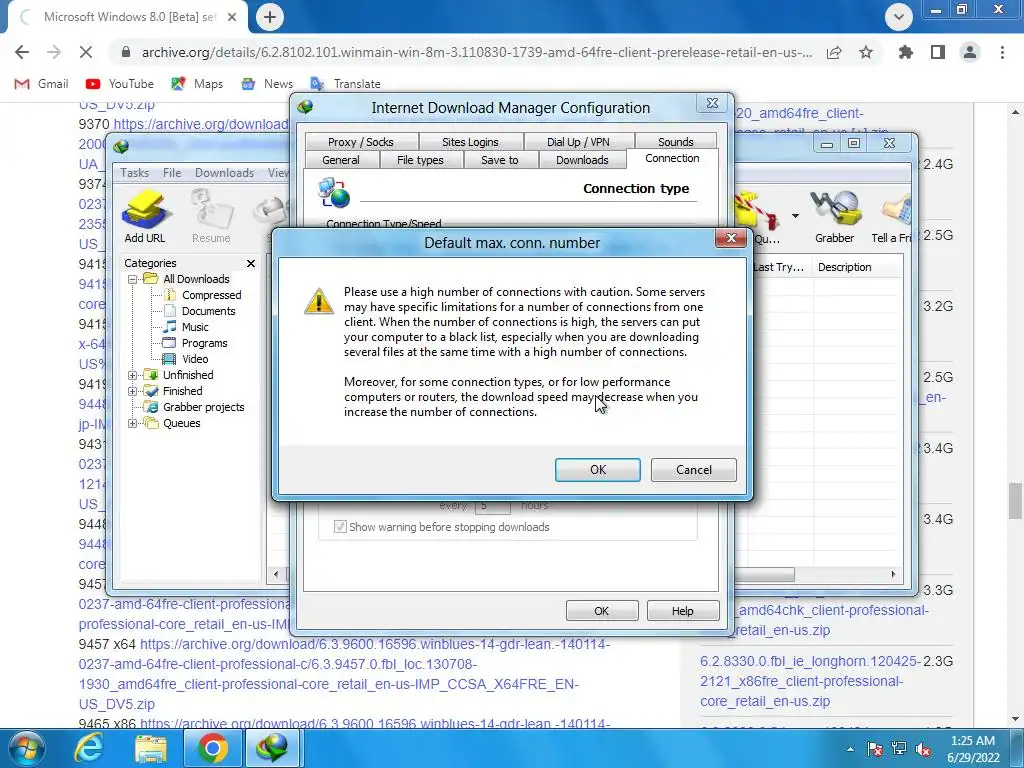Image resolution: width=1024 pixels, height=768 pixels.
Task: Open Internet Explorer from the taskbar
Action: (88, 748)
